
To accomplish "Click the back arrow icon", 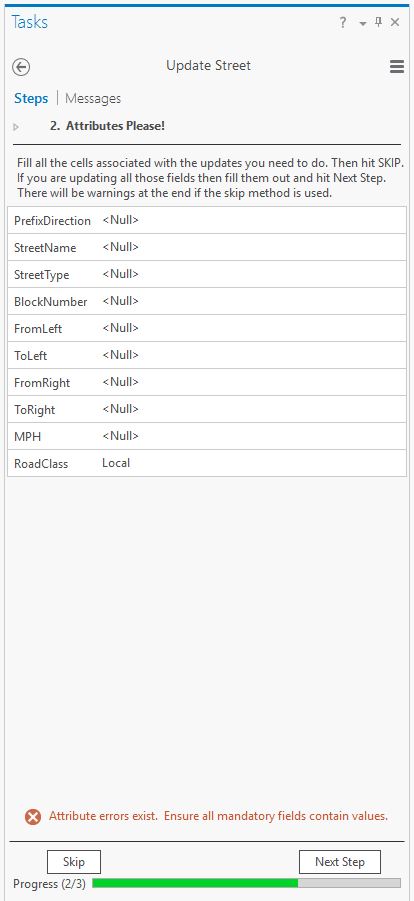I will point(21,67).
